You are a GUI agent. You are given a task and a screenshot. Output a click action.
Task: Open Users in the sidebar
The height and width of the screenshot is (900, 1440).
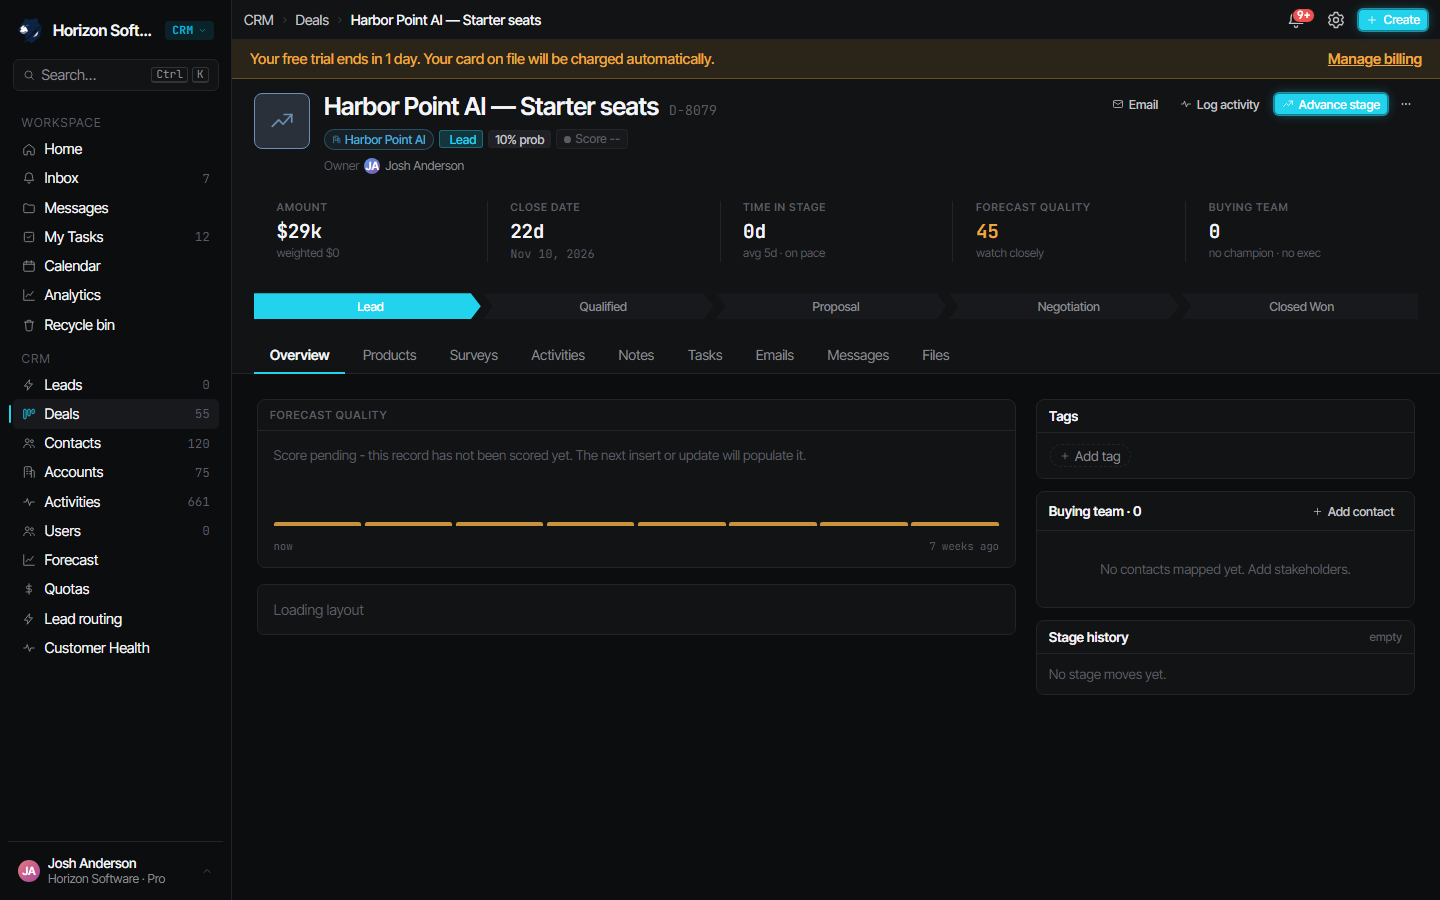click(116, 531)
